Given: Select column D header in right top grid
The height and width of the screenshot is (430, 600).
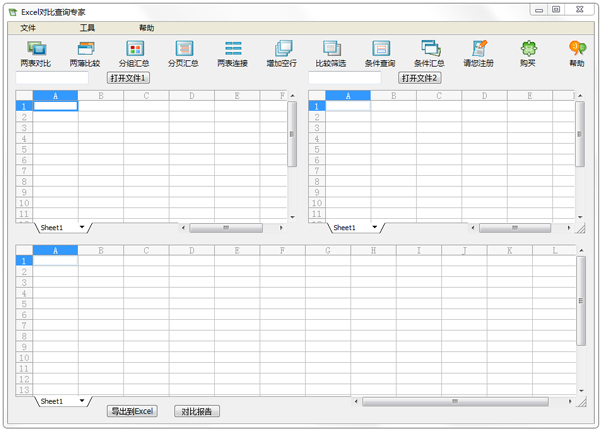Looking at the screenshot, I should 484,96.
